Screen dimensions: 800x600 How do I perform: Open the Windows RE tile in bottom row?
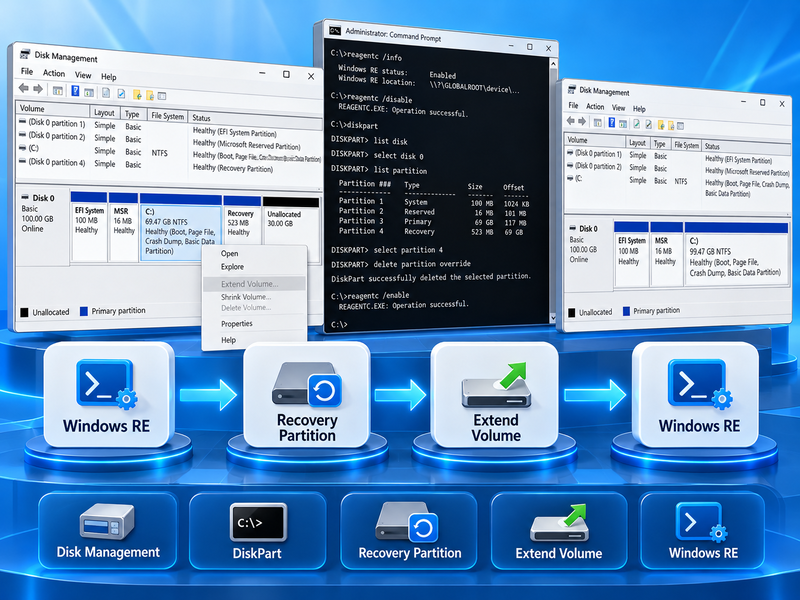tap(703, 530)
